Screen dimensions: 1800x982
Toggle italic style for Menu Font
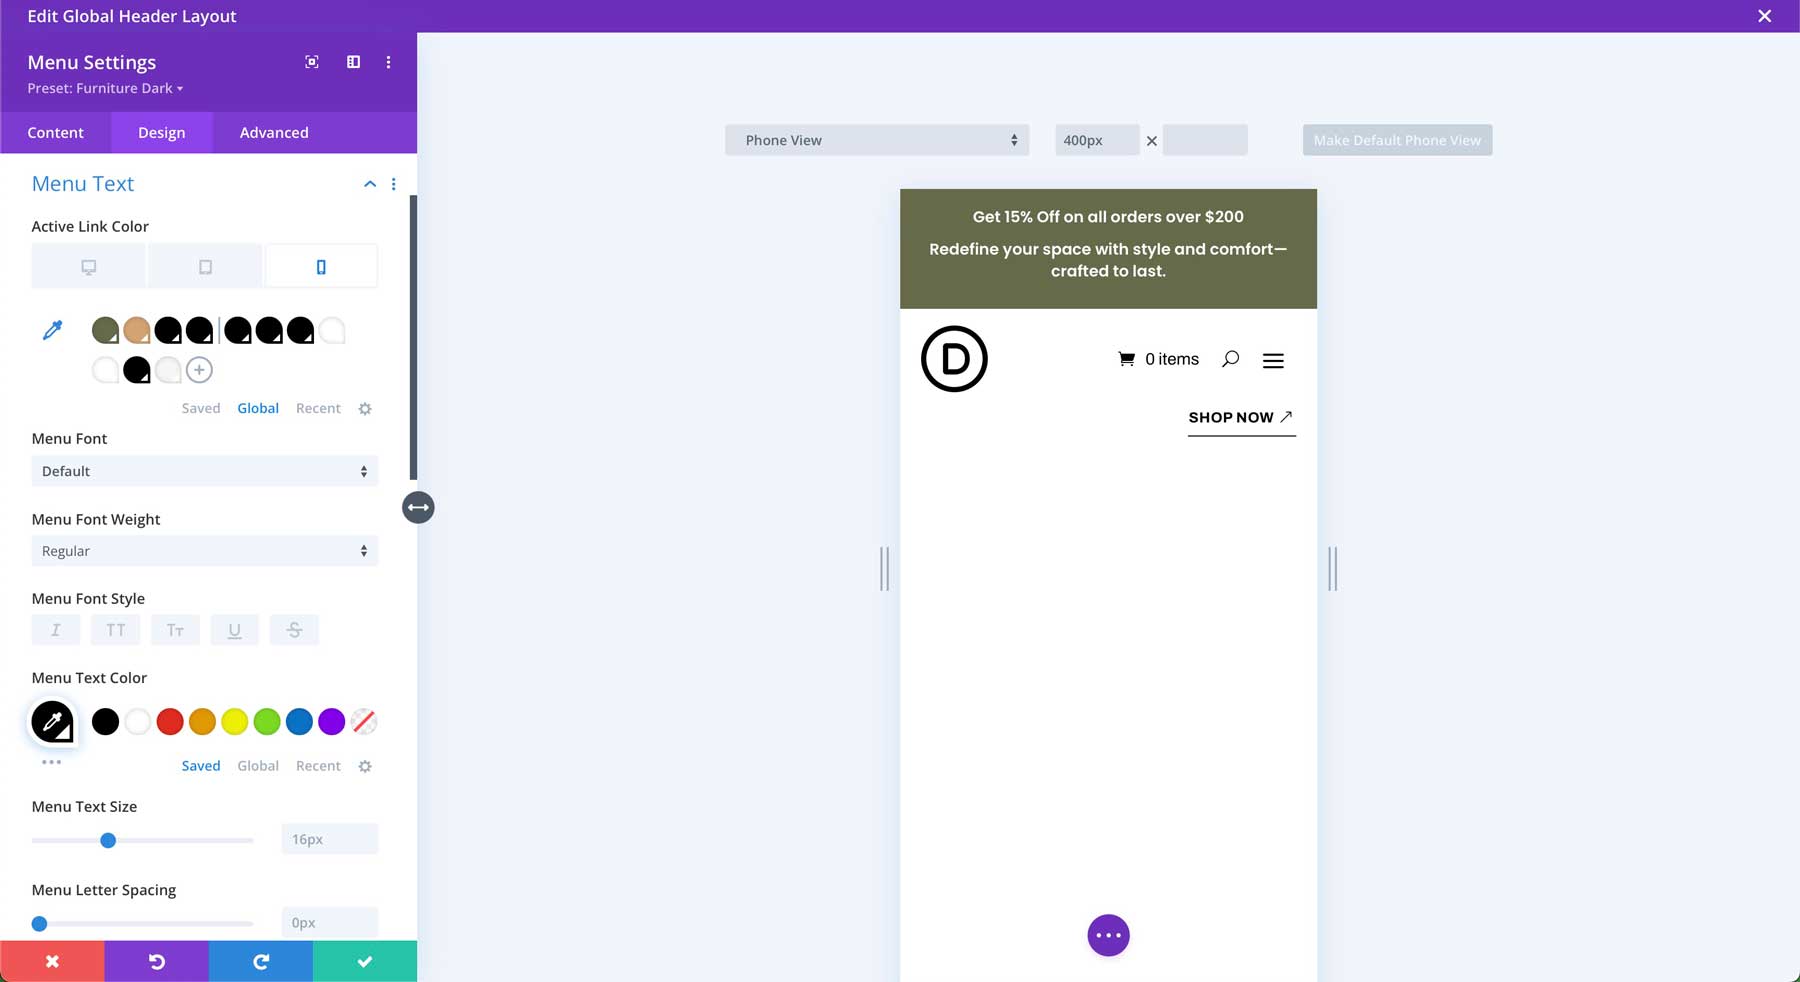55,630
